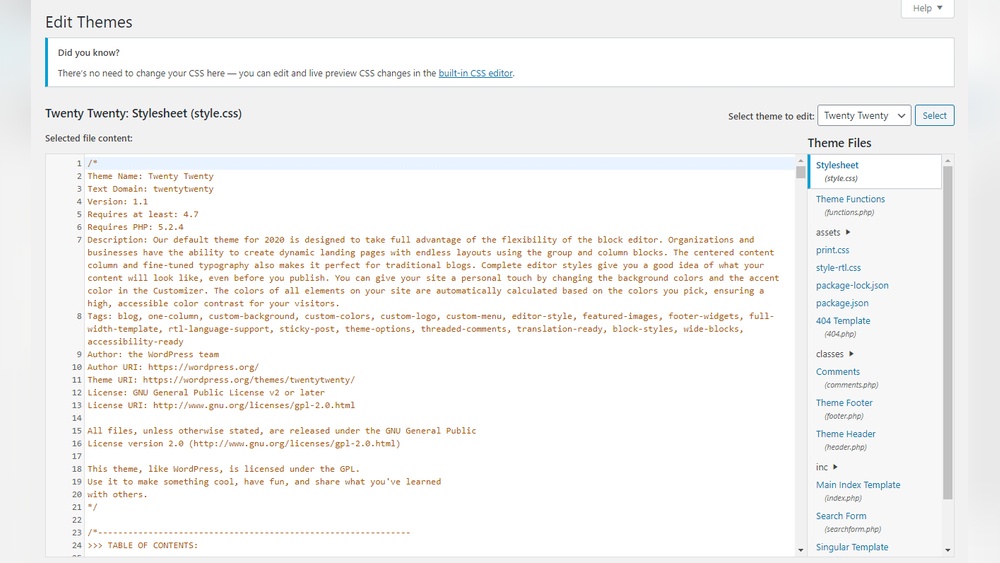Click the 'Theme Name: Twenty Twenty' line
Viewport: 1000px width, 563px height.
(x=151, y=176)
